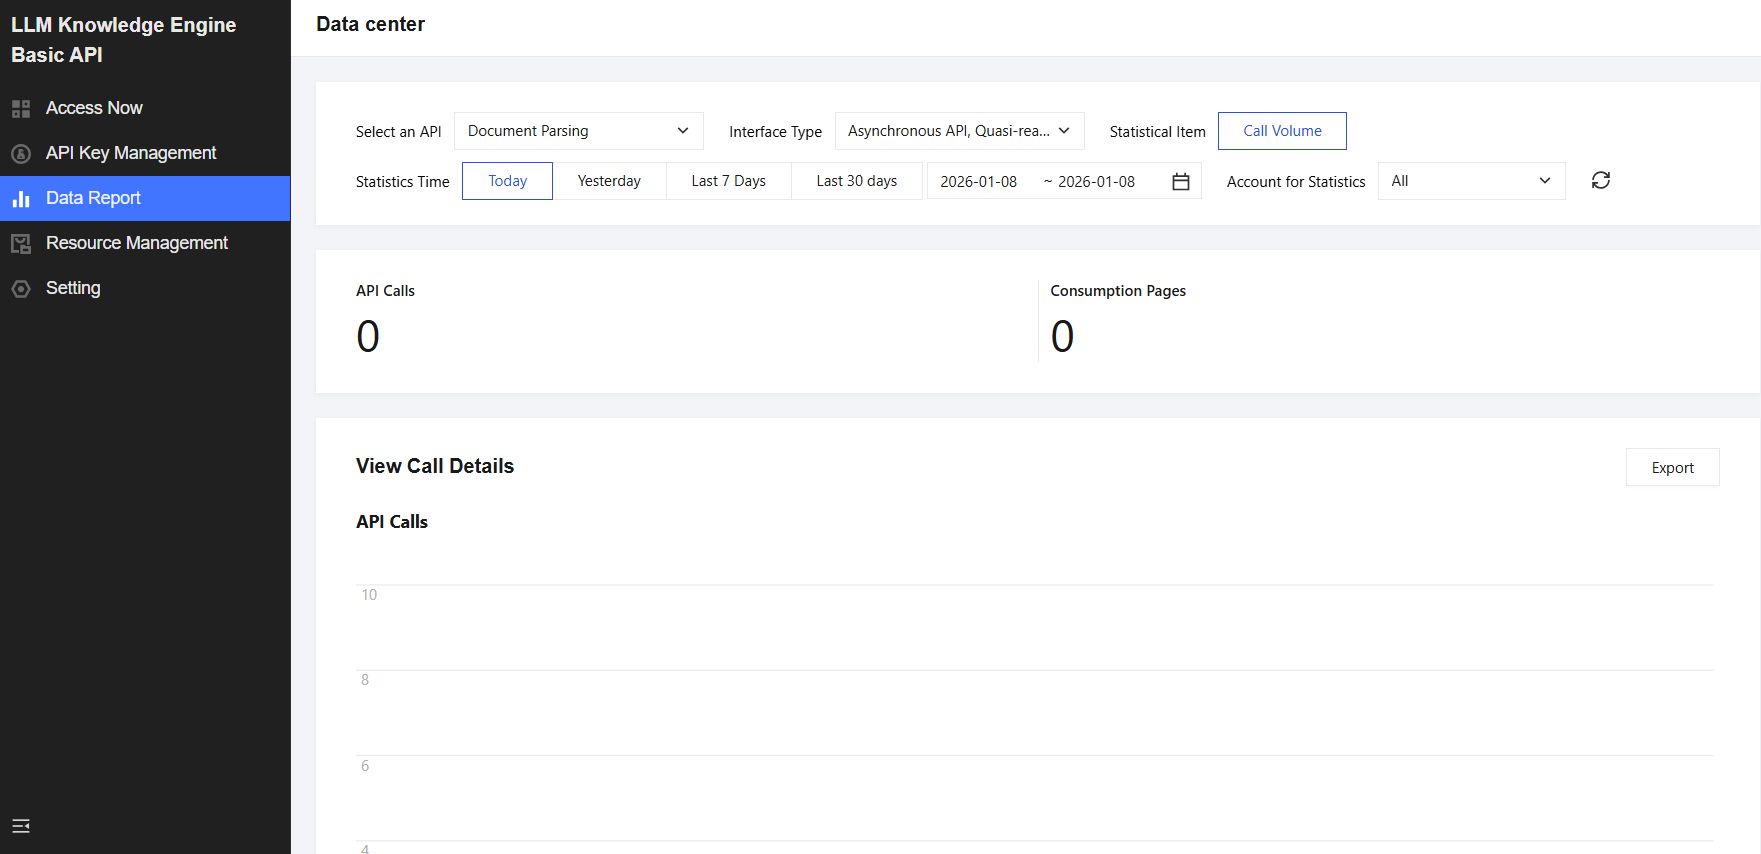1761x854 pixels.
Task: Go to API Key Management page
Action: [x=131, y=153]
